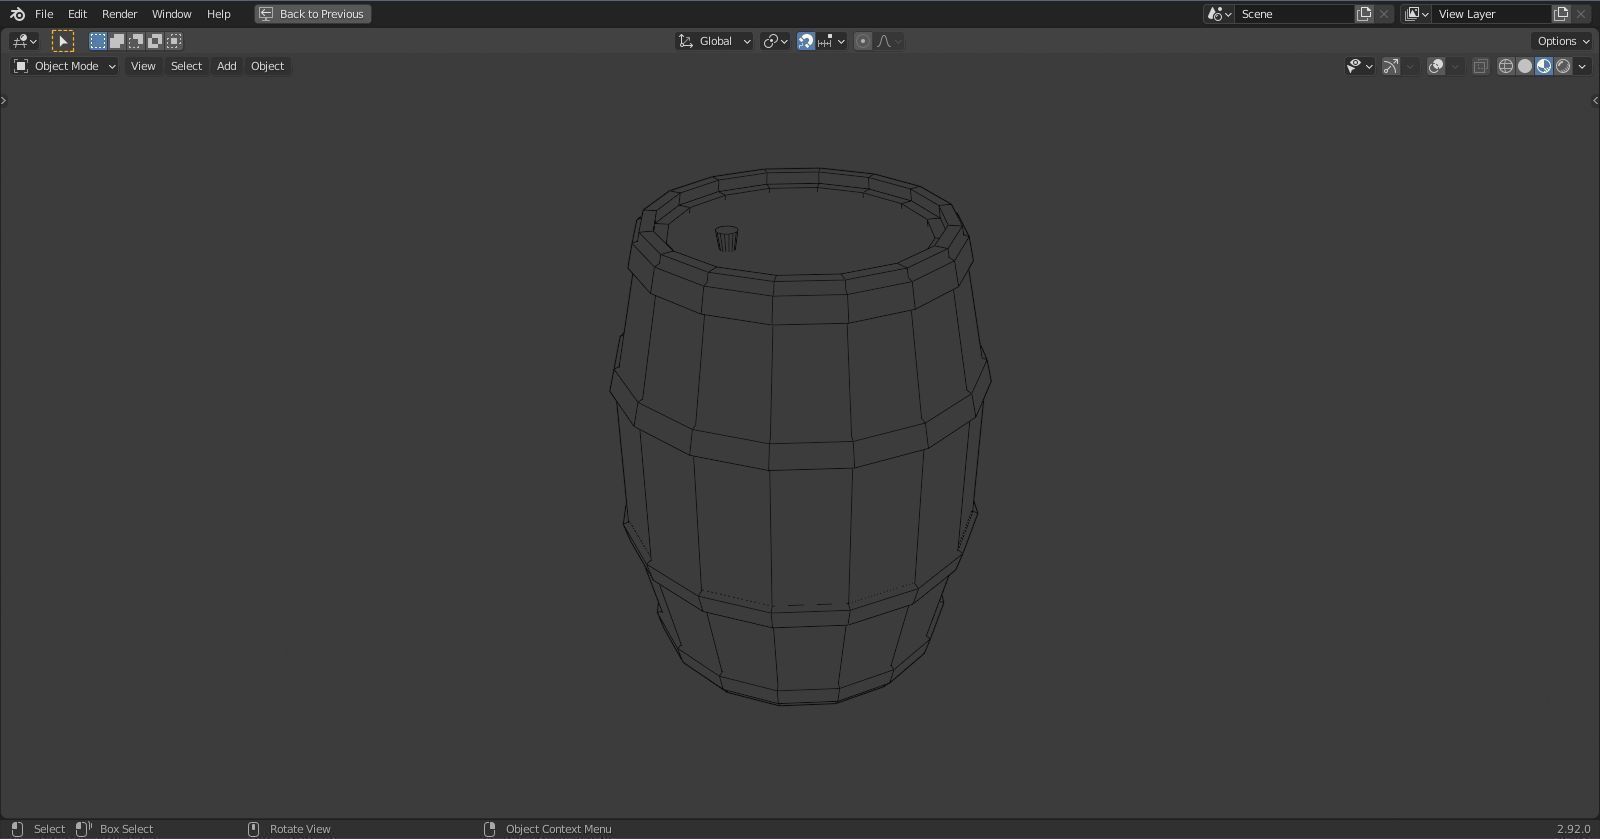Click the 2.92.0 version text

tap(1573, 829)
